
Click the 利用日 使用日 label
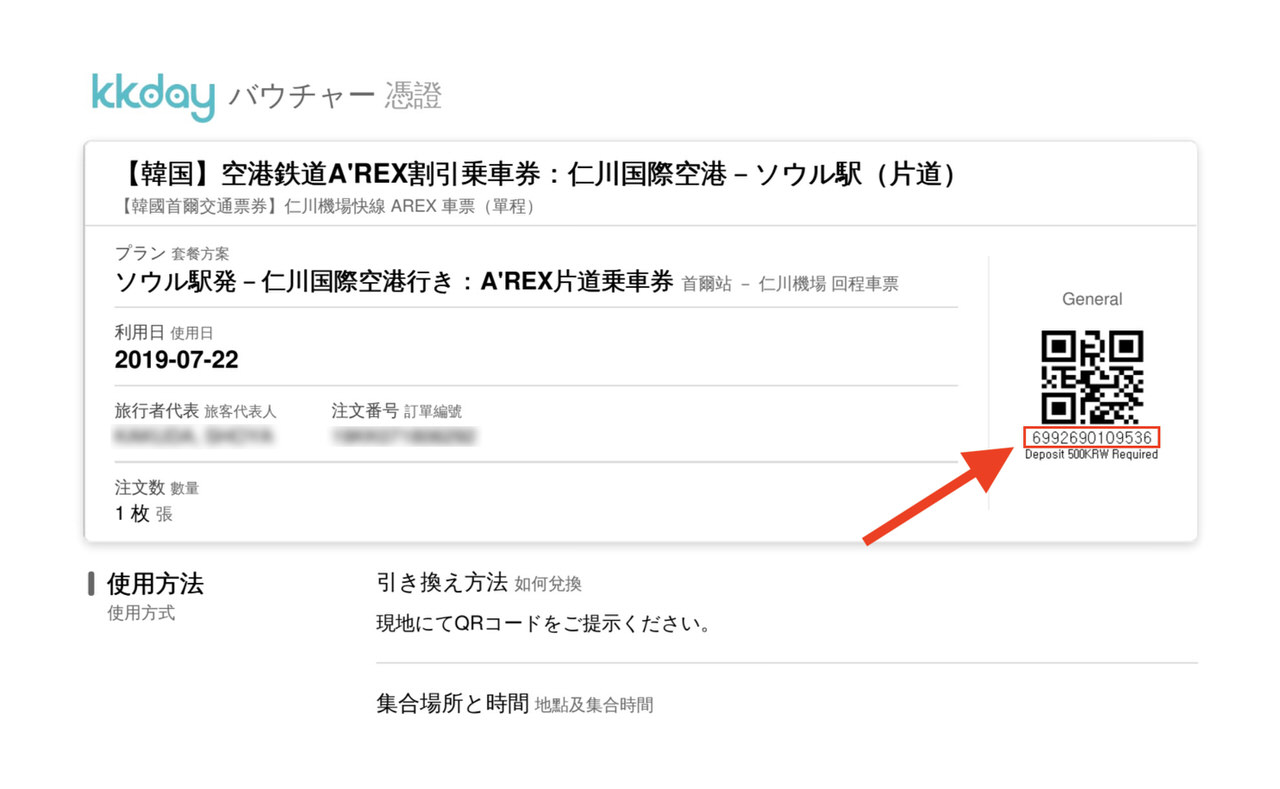coord(164,333)
